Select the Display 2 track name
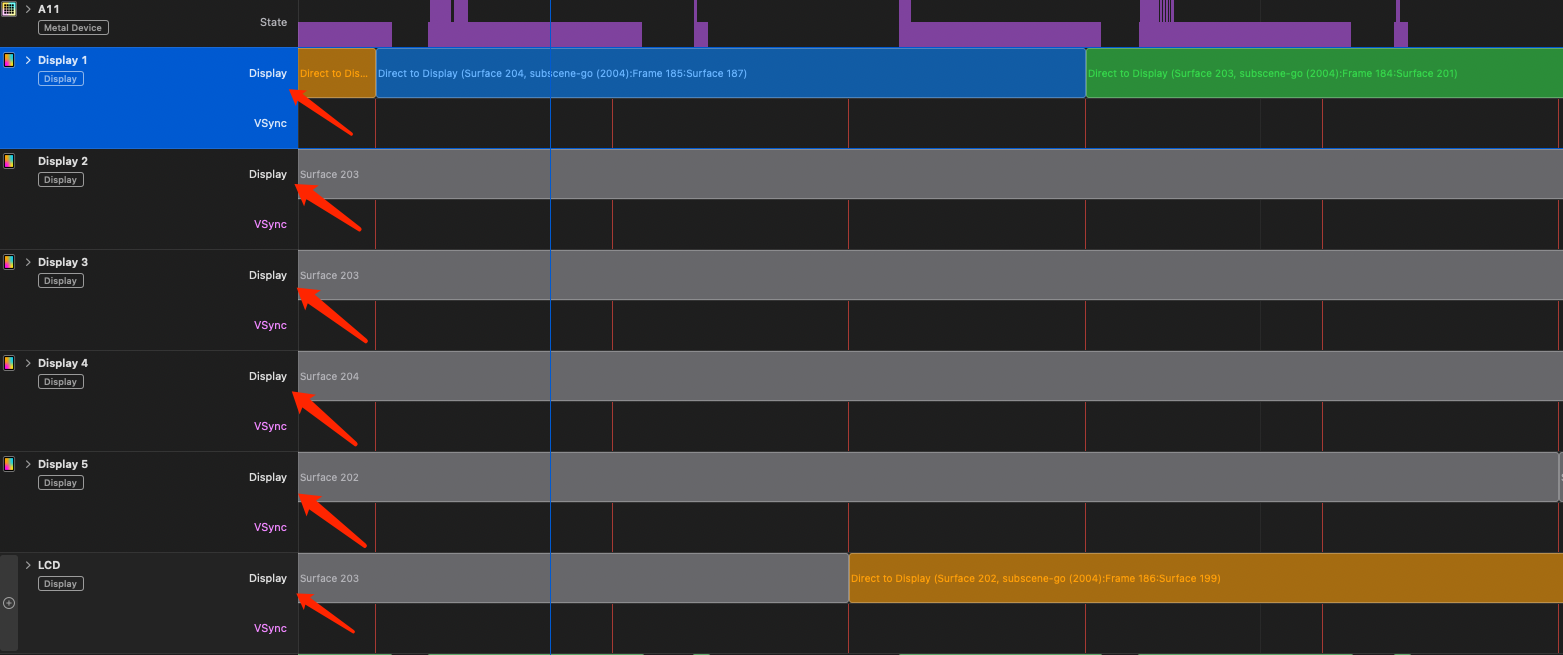 (x=63, y=161)
